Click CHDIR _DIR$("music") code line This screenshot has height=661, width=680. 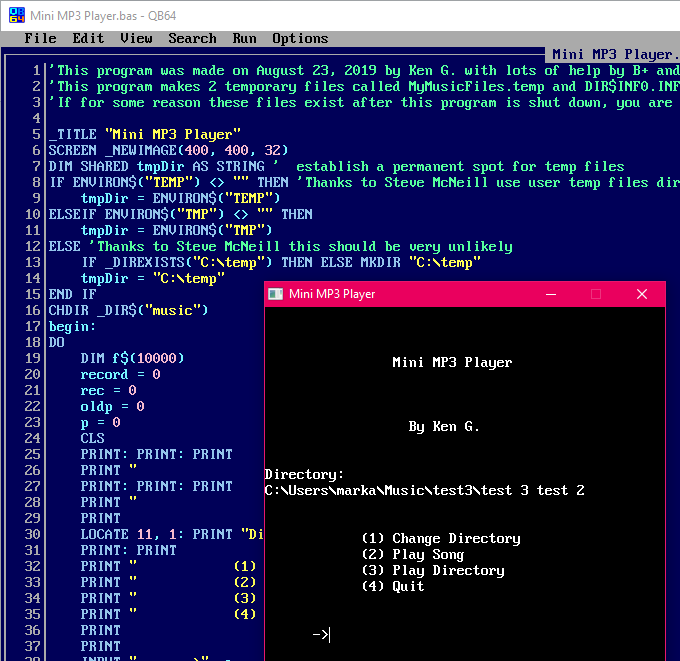pyautogui.click(x=128, y=310)
